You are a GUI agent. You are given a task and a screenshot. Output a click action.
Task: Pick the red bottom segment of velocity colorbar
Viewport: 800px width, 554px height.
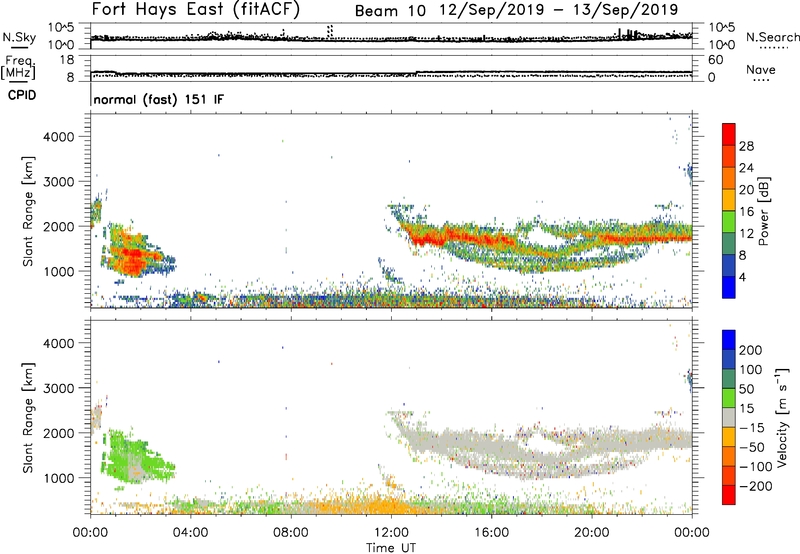click(x=729, y=495)
